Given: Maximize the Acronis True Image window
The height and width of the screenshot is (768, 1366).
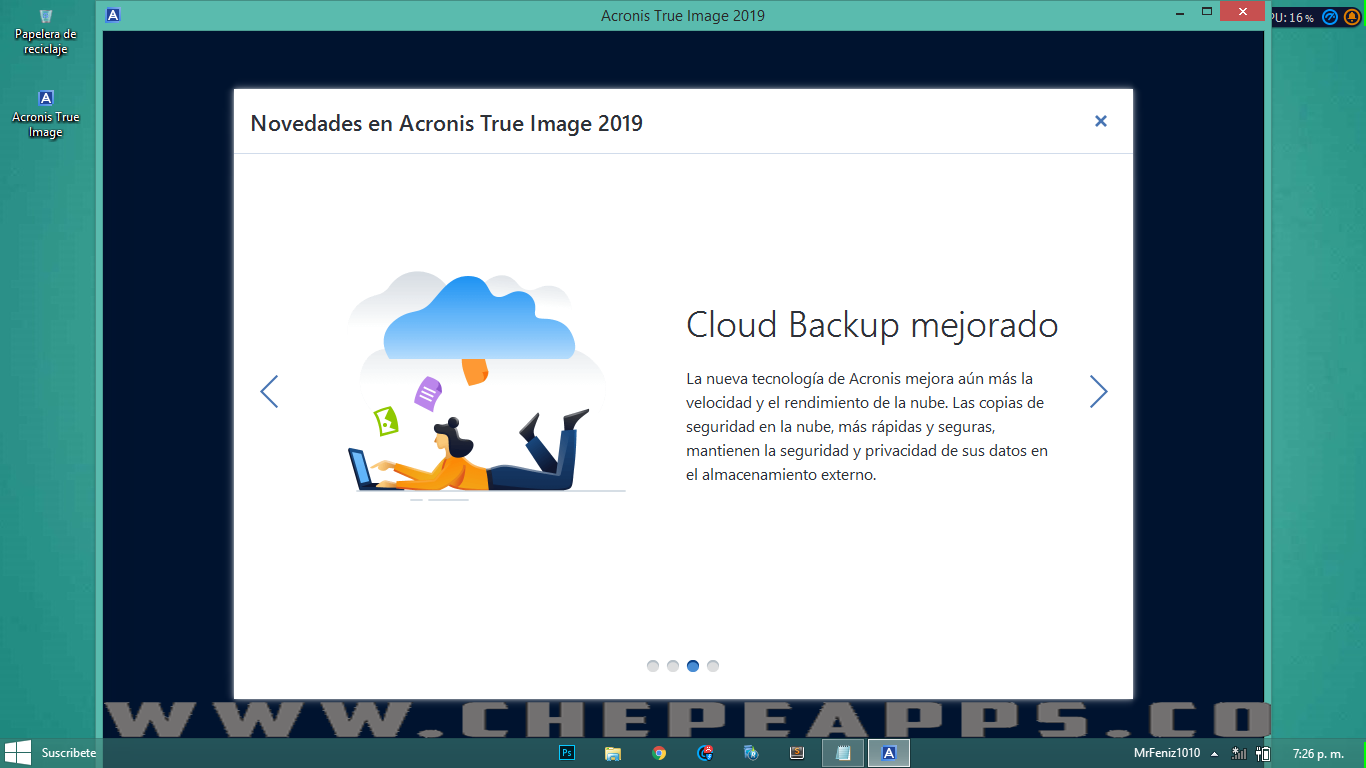Looking at the screenshot, I should 1206,12.
